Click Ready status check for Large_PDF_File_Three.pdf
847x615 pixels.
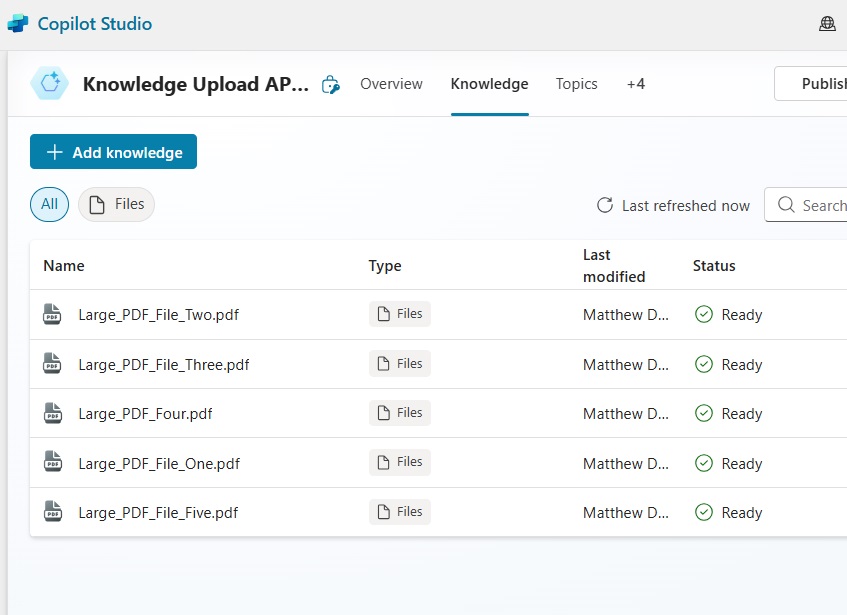click(703, 364)
